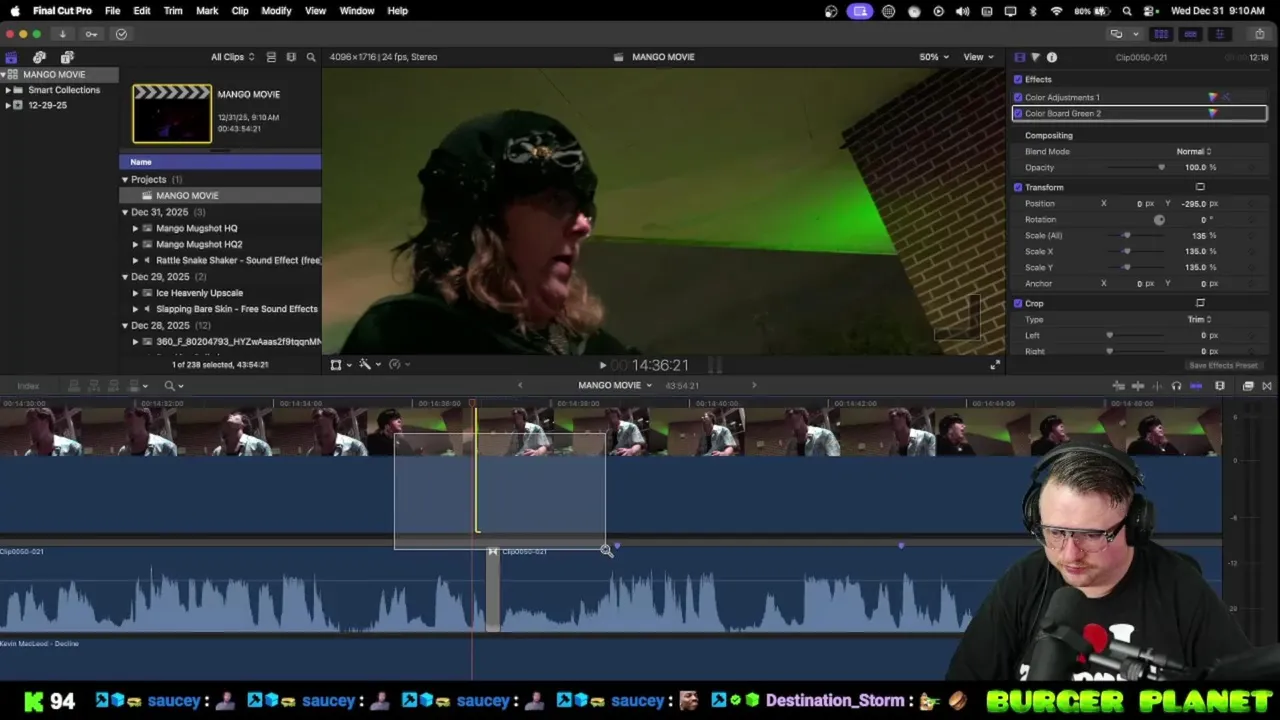Go back in timeline history arrow

click(x=519, y=386)
